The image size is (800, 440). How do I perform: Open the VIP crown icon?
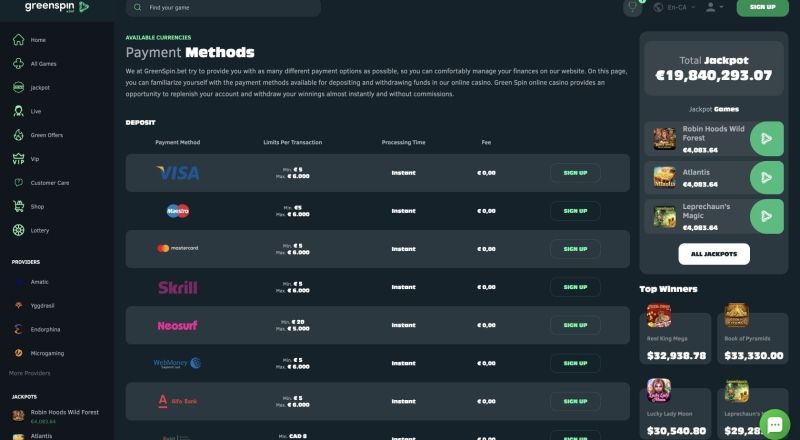18,159
